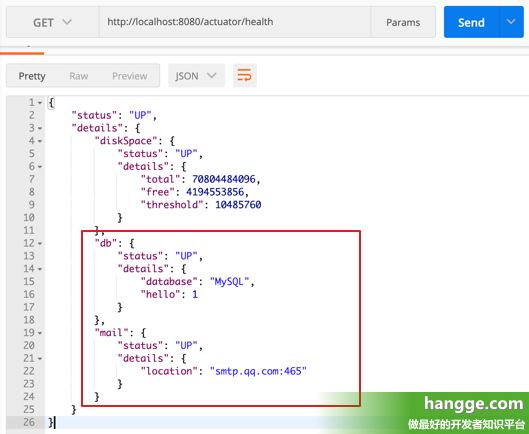Click the total value 70804484096

(224, 179)
